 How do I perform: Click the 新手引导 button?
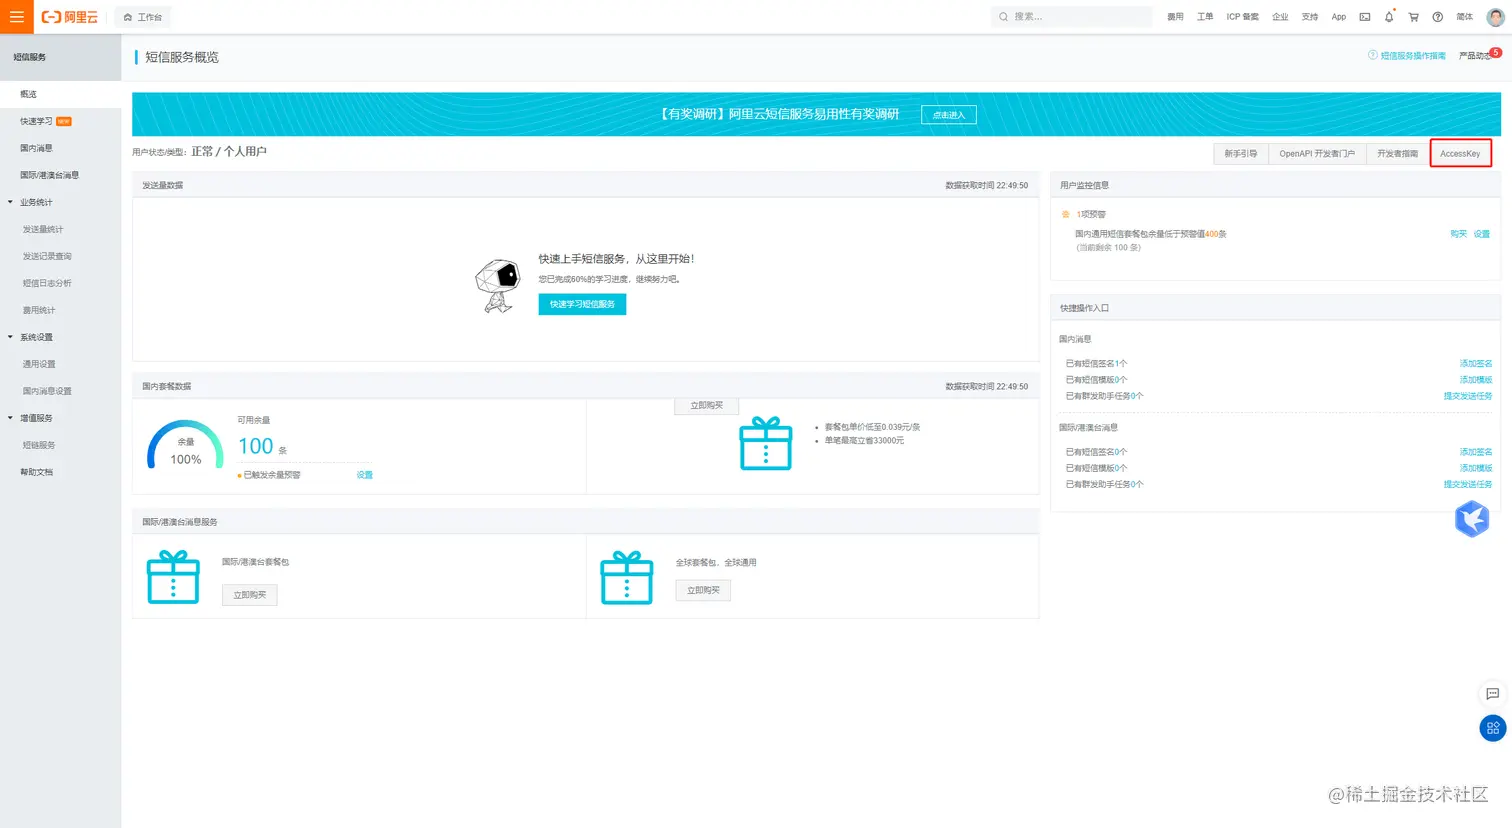click(x=1241, y=154)
